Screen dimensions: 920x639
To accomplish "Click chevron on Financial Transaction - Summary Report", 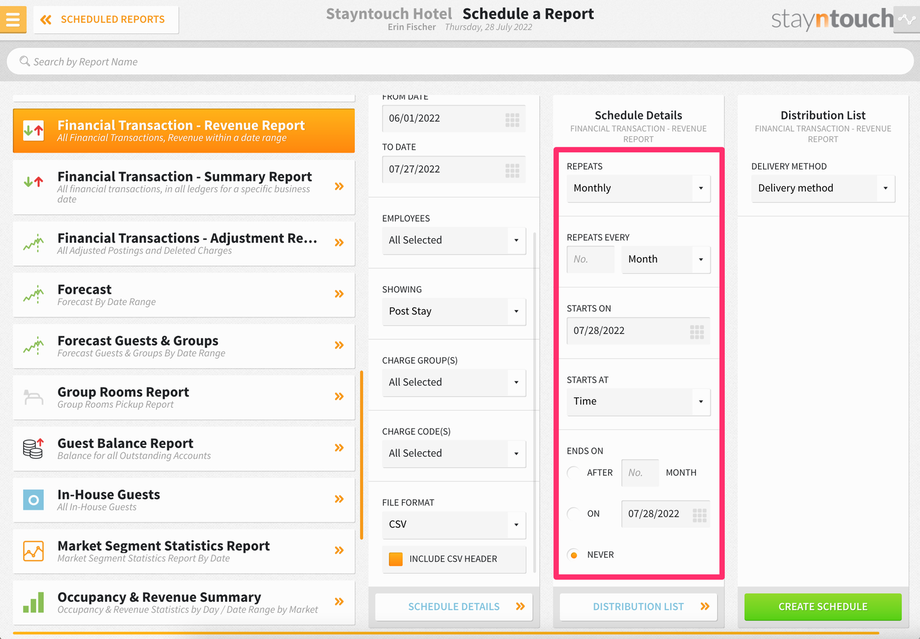I will 339,187.
